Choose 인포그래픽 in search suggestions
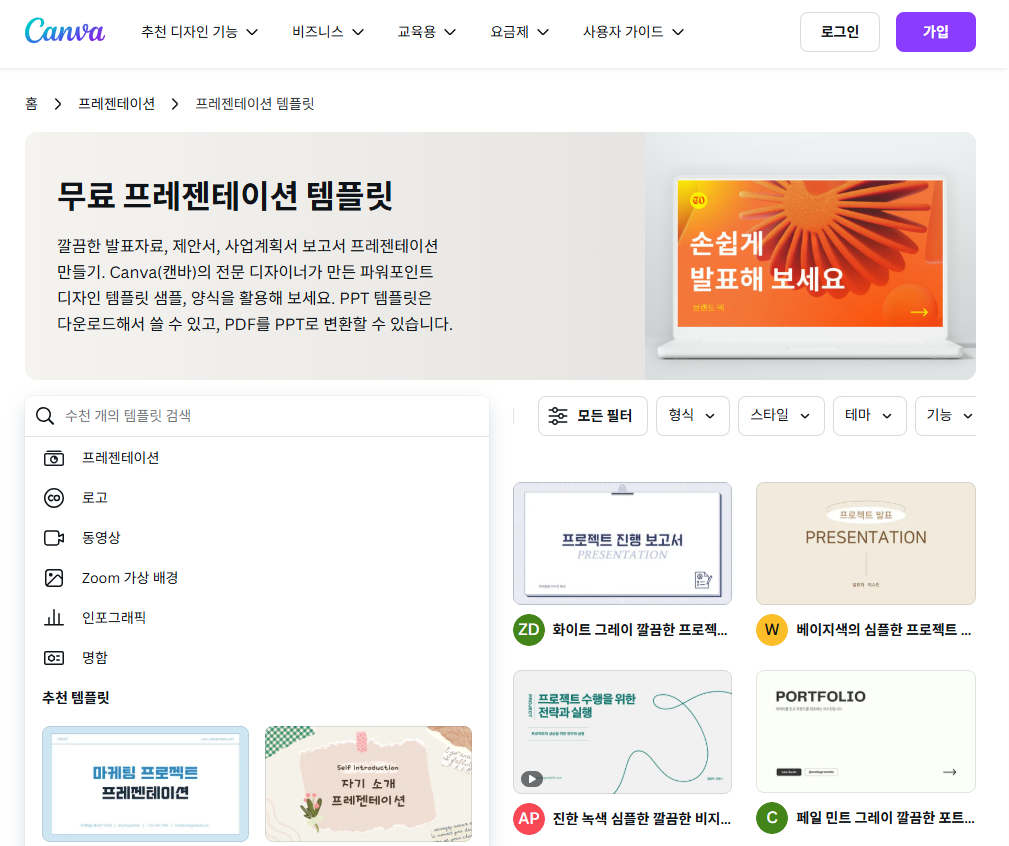1009x846 pixels. tap(257, 618)
